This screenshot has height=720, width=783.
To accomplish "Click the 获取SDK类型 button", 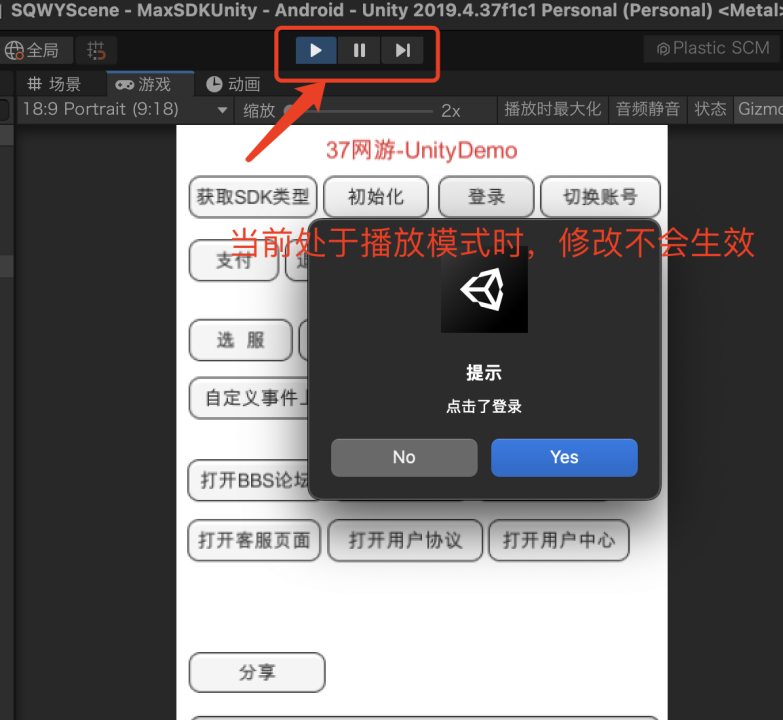I will pyautogui.click(x=253, y=197).
